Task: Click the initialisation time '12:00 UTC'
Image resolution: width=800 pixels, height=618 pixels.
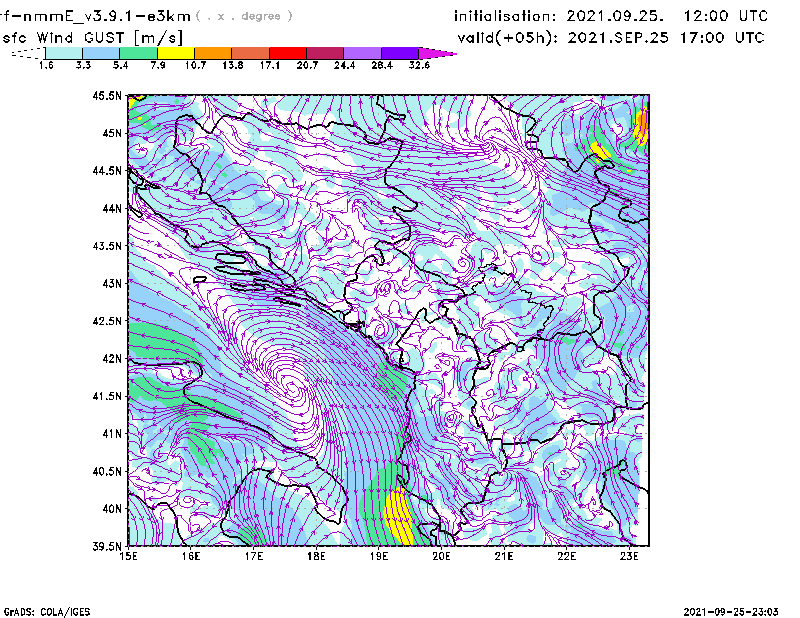Action: click(x=726, y=16)
